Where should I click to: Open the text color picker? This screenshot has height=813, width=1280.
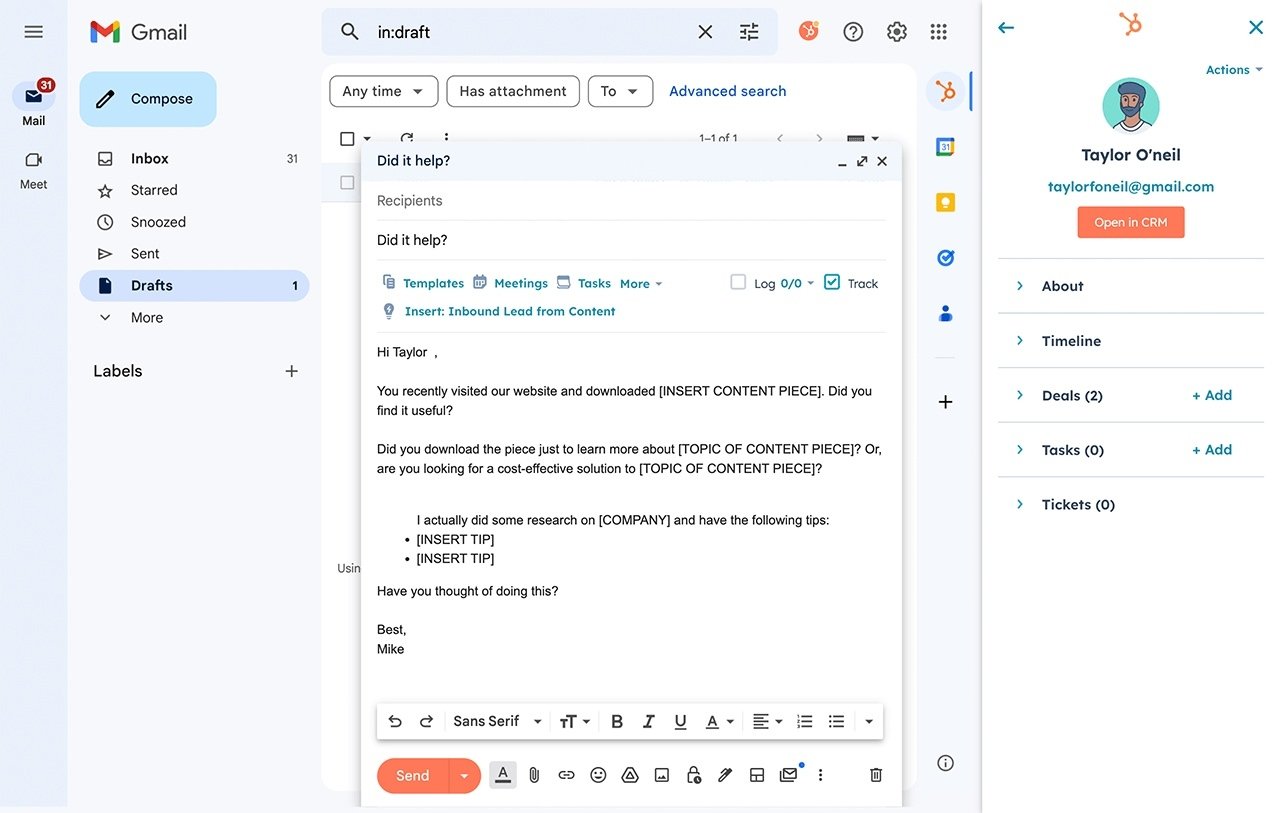713,720
